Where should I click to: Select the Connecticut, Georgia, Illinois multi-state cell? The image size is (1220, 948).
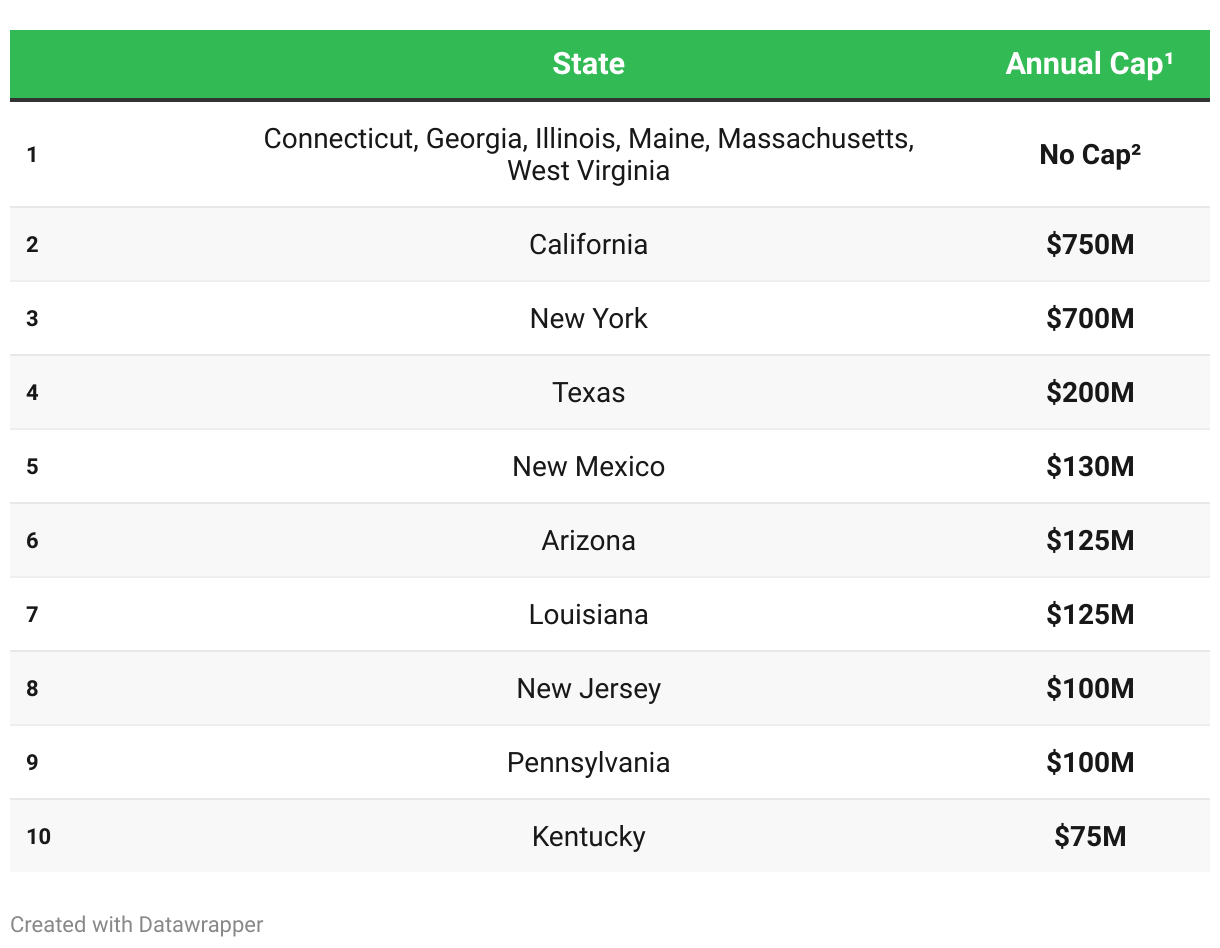(x=588, y=154)
